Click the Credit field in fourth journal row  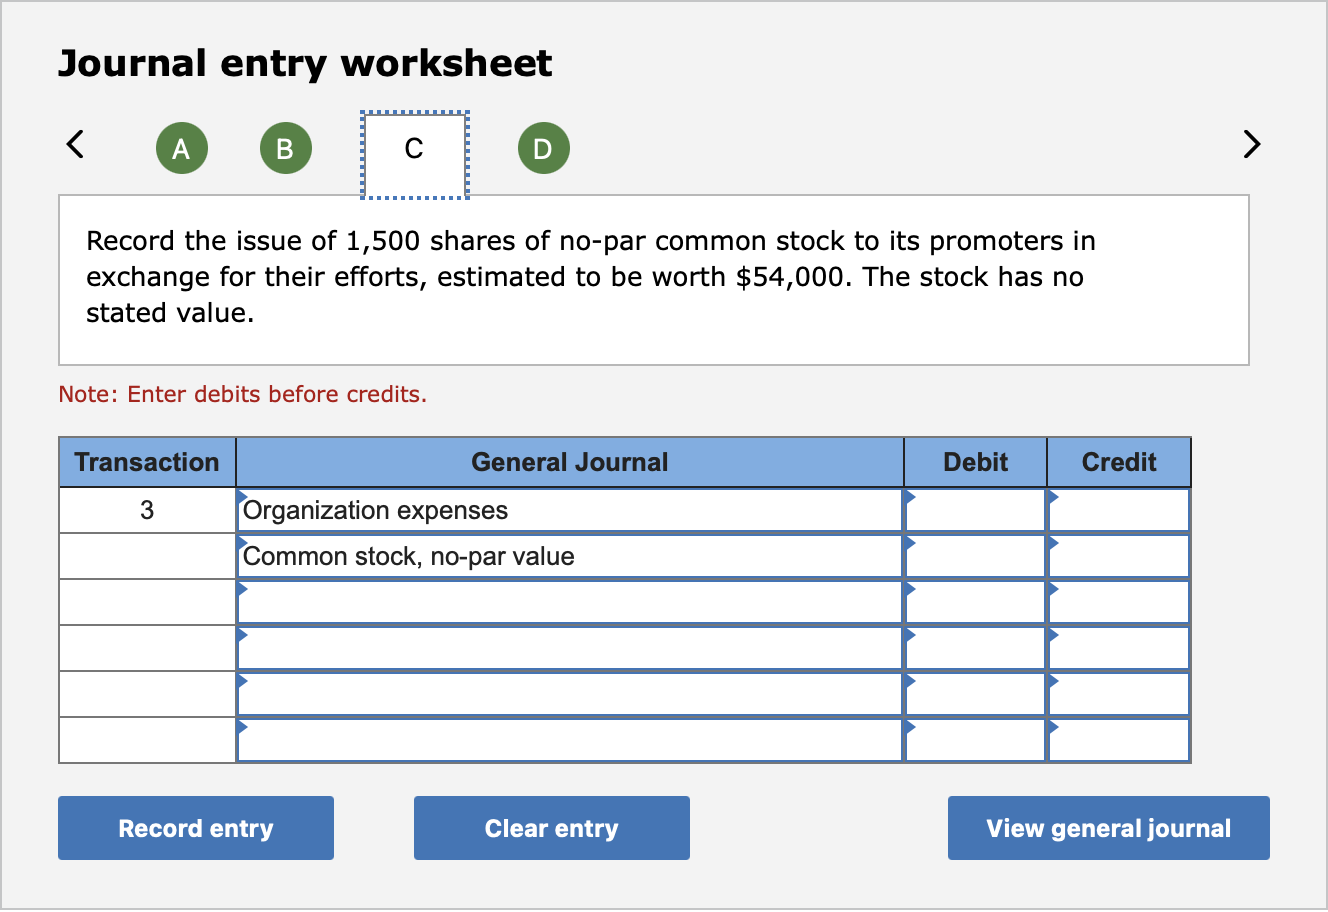pyautogui.click(x=1119, y=648)
